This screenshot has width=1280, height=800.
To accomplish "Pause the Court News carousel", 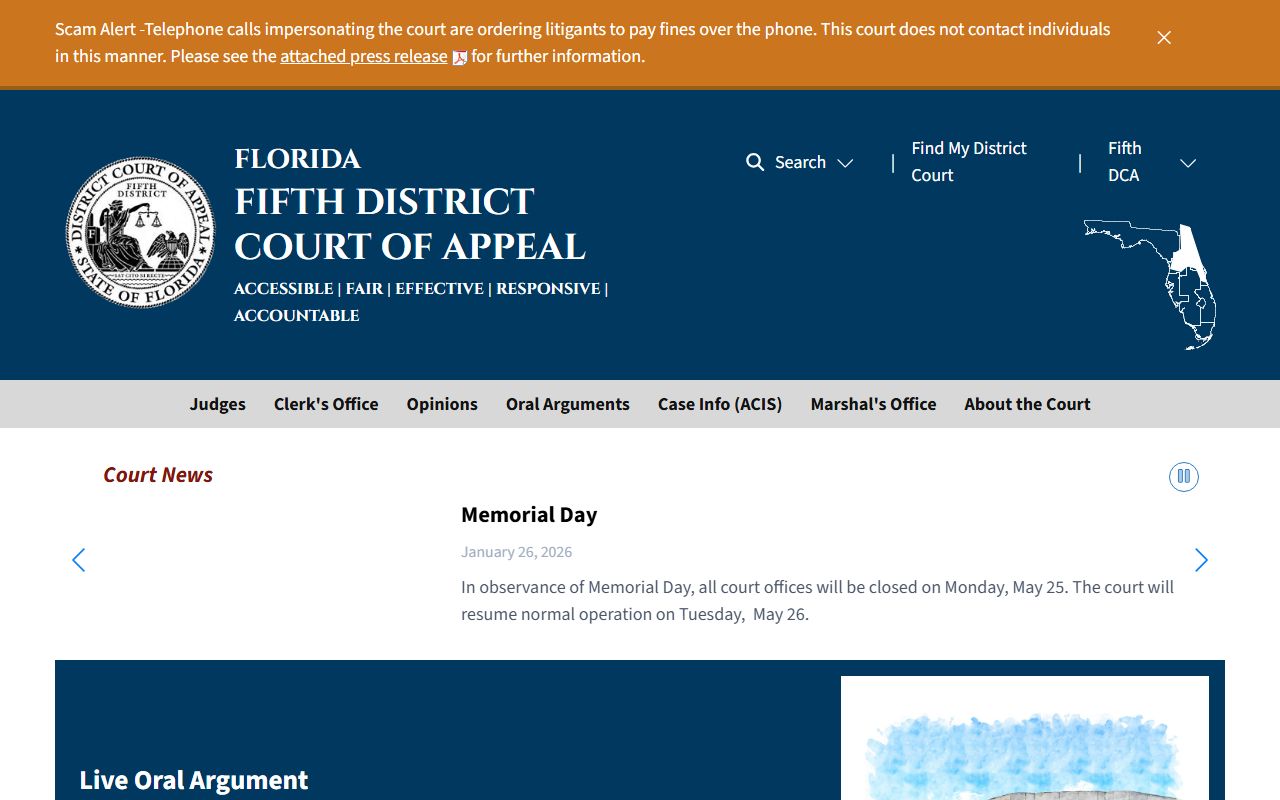I will coord(1184,477).
